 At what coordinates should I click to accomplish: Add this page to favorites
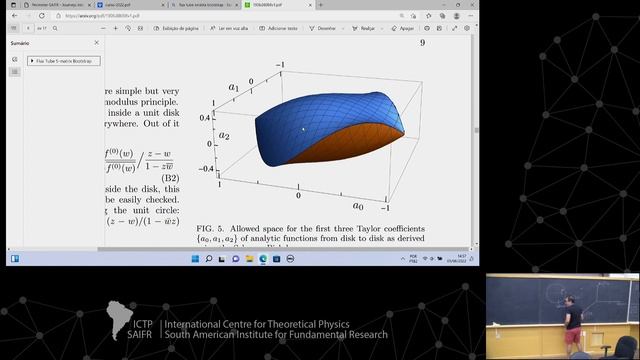414,16
